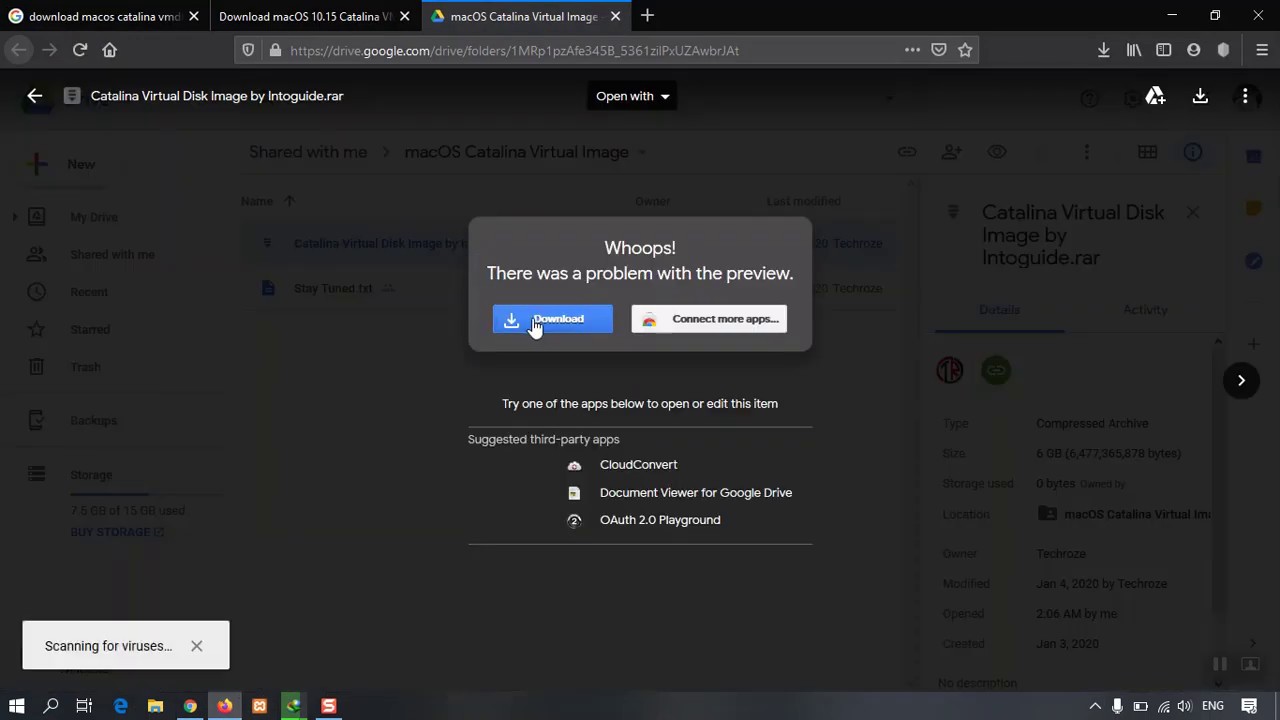This screenshot has height=720, width=1280.
Task: Go back using preview back arrow
Action: pos(35,96)
